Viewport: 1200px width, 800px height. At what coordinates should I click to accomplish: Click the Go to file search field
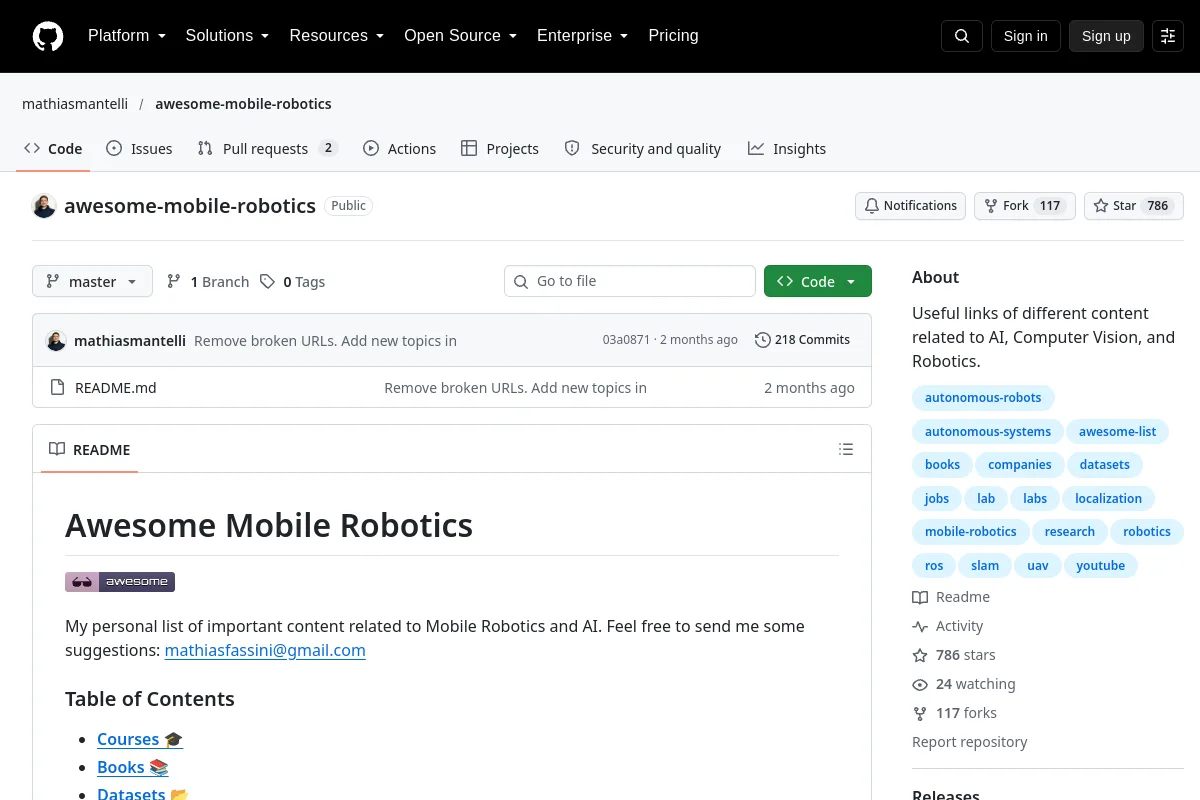point(630,281)
